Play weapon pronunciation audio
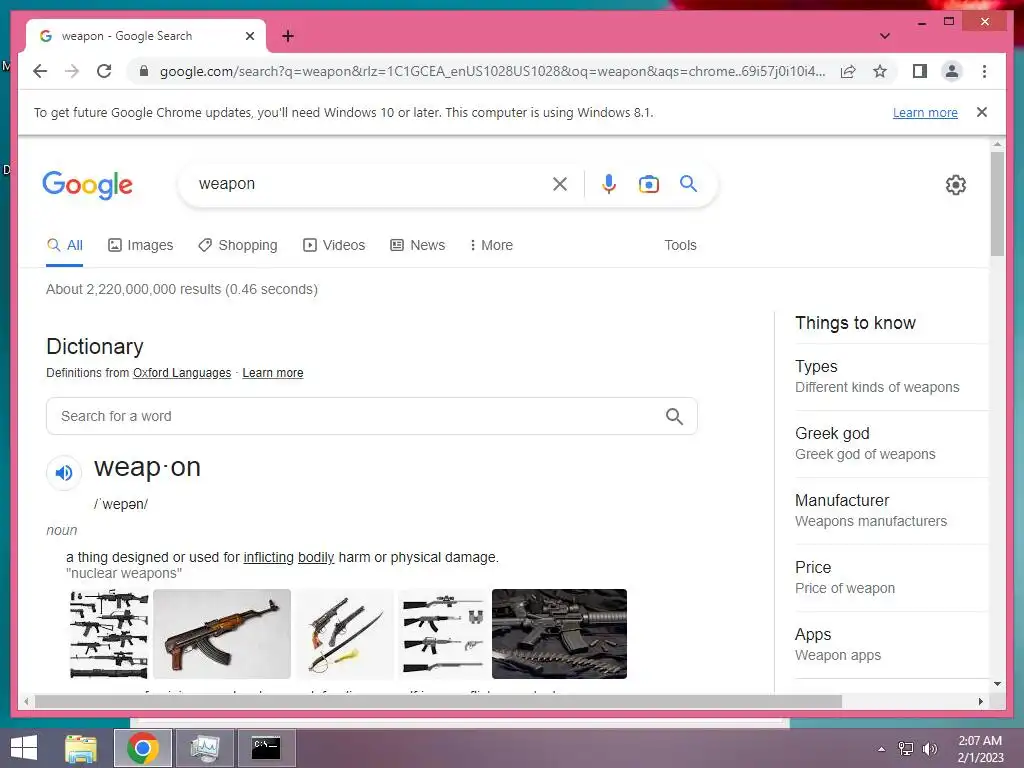Viewport: 1024px width, 768px height. tap(64, 472)
